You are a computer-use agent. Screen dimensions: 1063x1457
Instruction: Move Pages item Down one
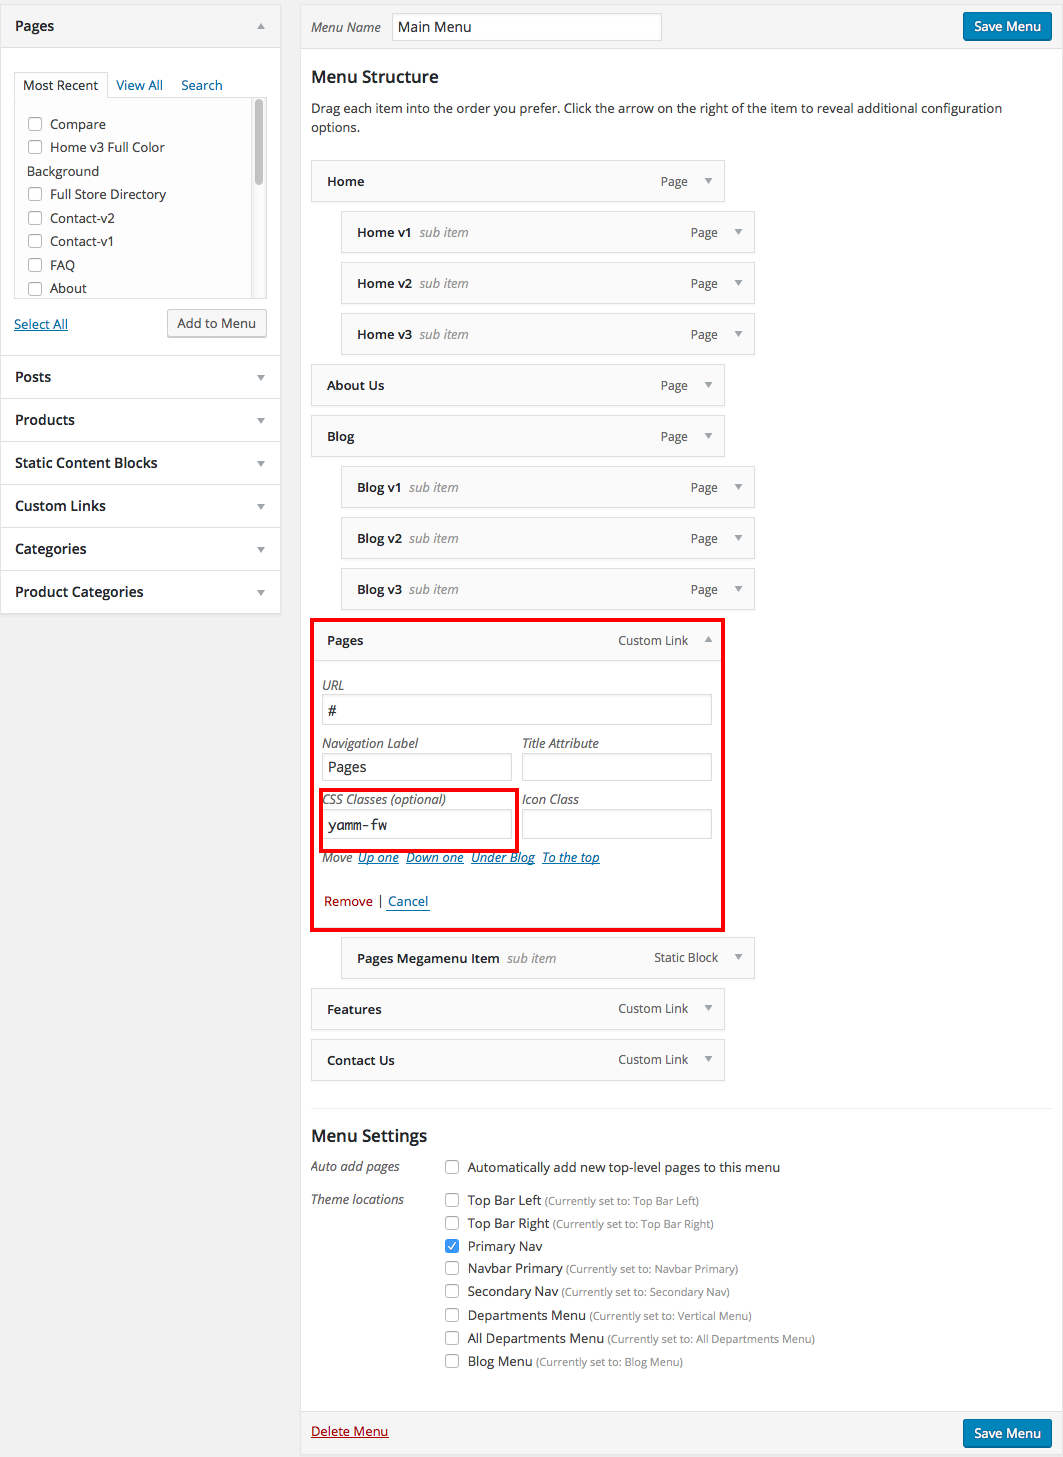click(435, 857)
